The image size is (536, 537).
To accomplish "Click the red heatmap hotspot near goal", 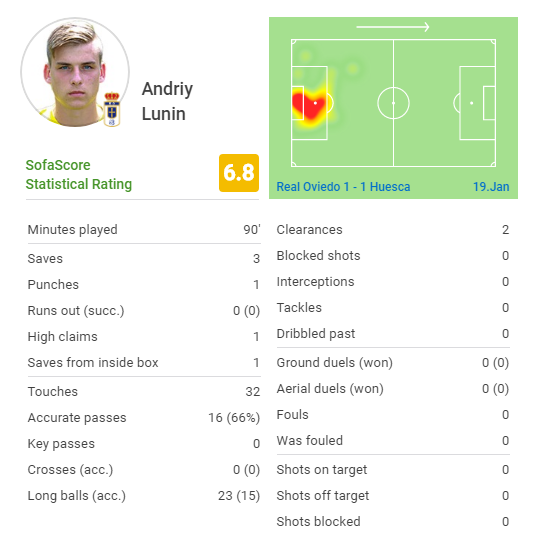I will 308,104.
